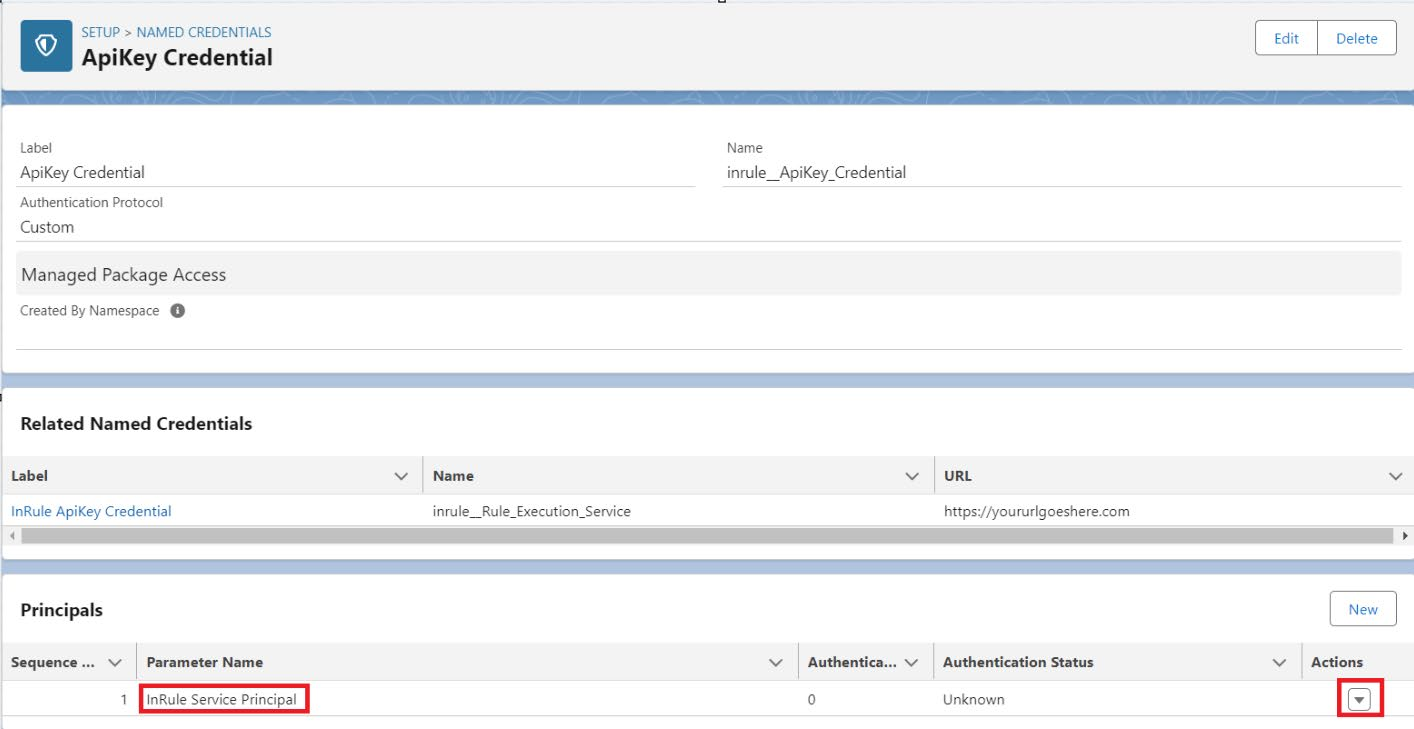This screenshot has width=1414, height=729.
Task: Click the Principals section heading
Action: click(61, 610)
